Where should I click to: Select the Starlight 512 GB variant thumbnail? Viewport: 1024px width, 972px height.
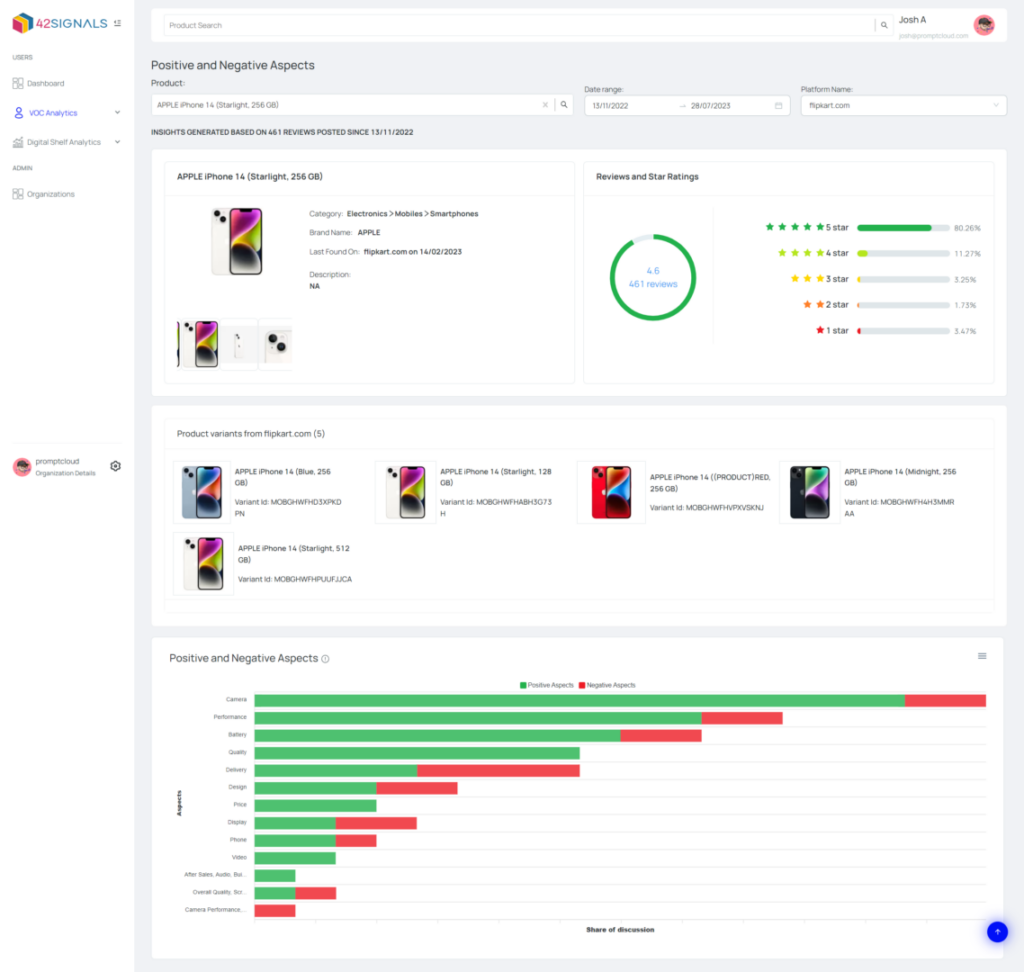pyautogui.click(x=203, y=563)
